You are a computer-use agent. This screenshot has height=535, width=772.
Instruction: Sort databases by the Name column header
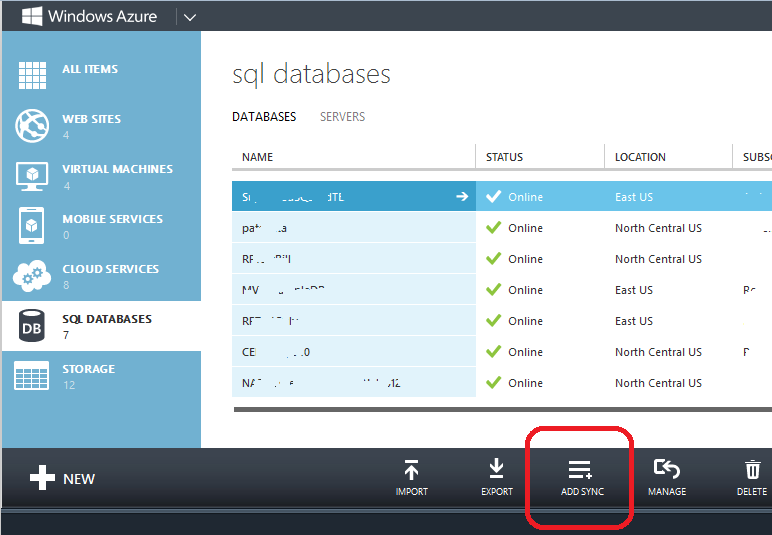[x=257, y=157]
